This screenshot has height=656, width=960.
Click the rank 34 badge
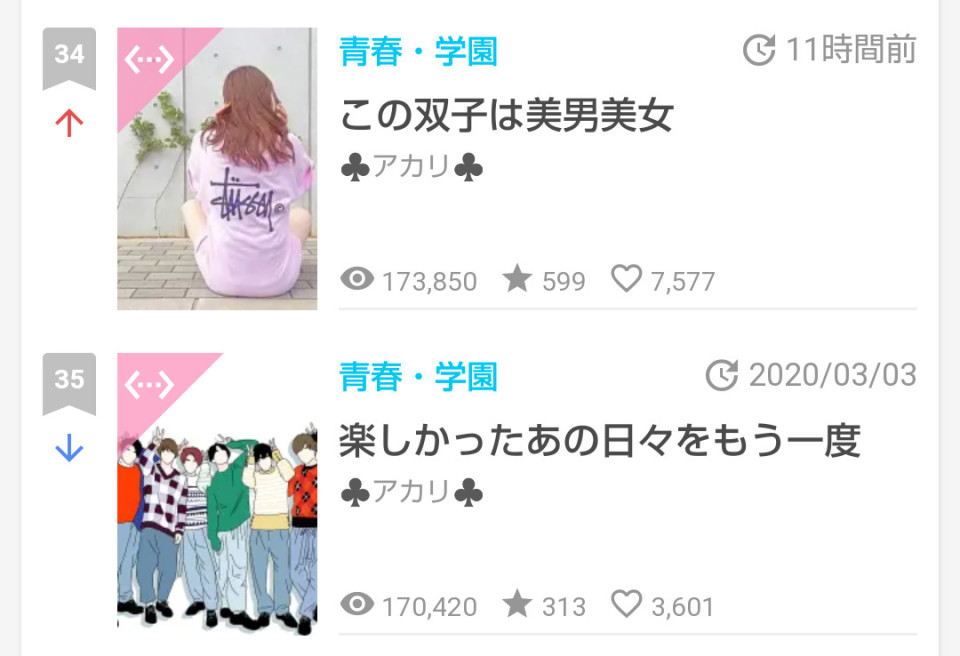(69, 58)
